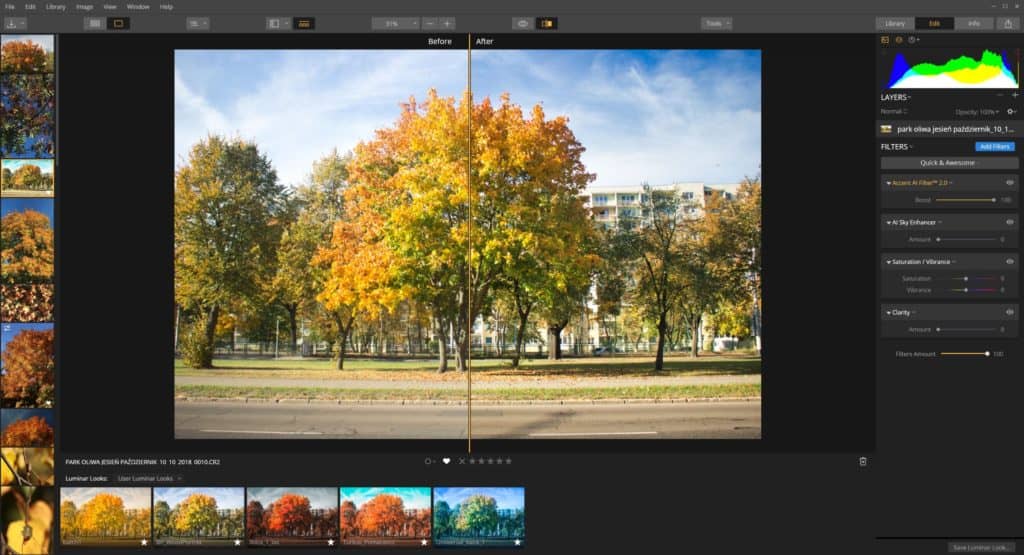
Task: Open the Help menu
Action: [x=167, y=7]
